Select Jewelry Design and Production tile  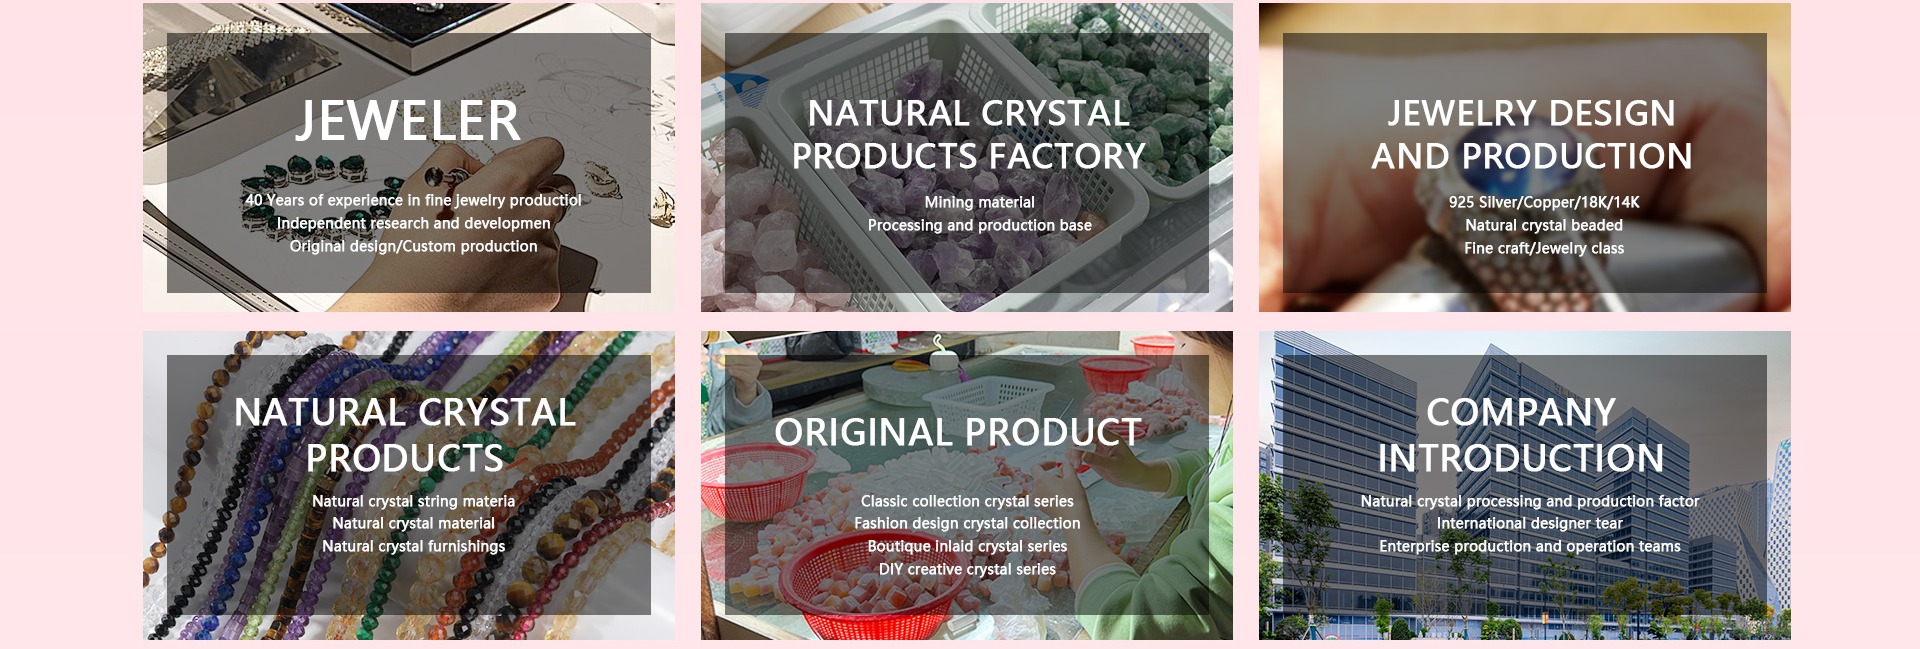[x=1524, y=157]
